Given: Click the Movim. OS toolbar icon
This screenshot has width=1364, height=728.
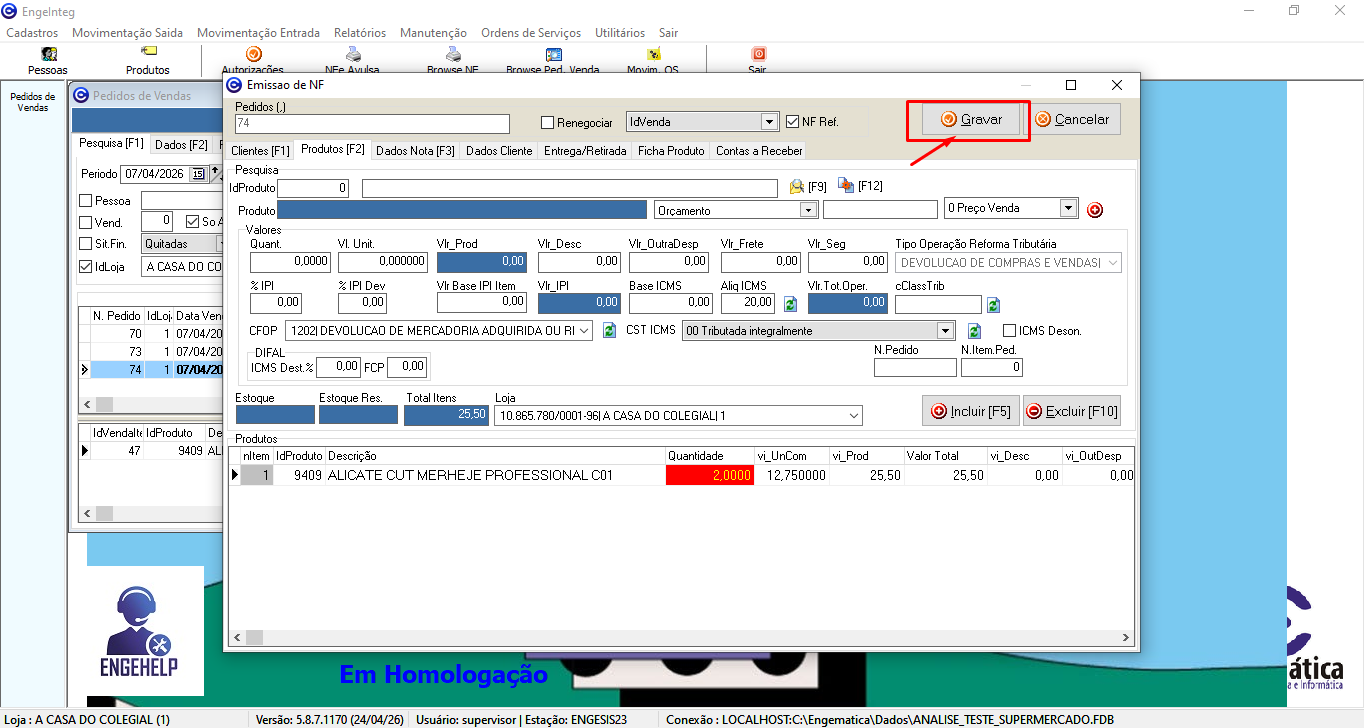Looking at the screenshot, I should click(652, 60).
